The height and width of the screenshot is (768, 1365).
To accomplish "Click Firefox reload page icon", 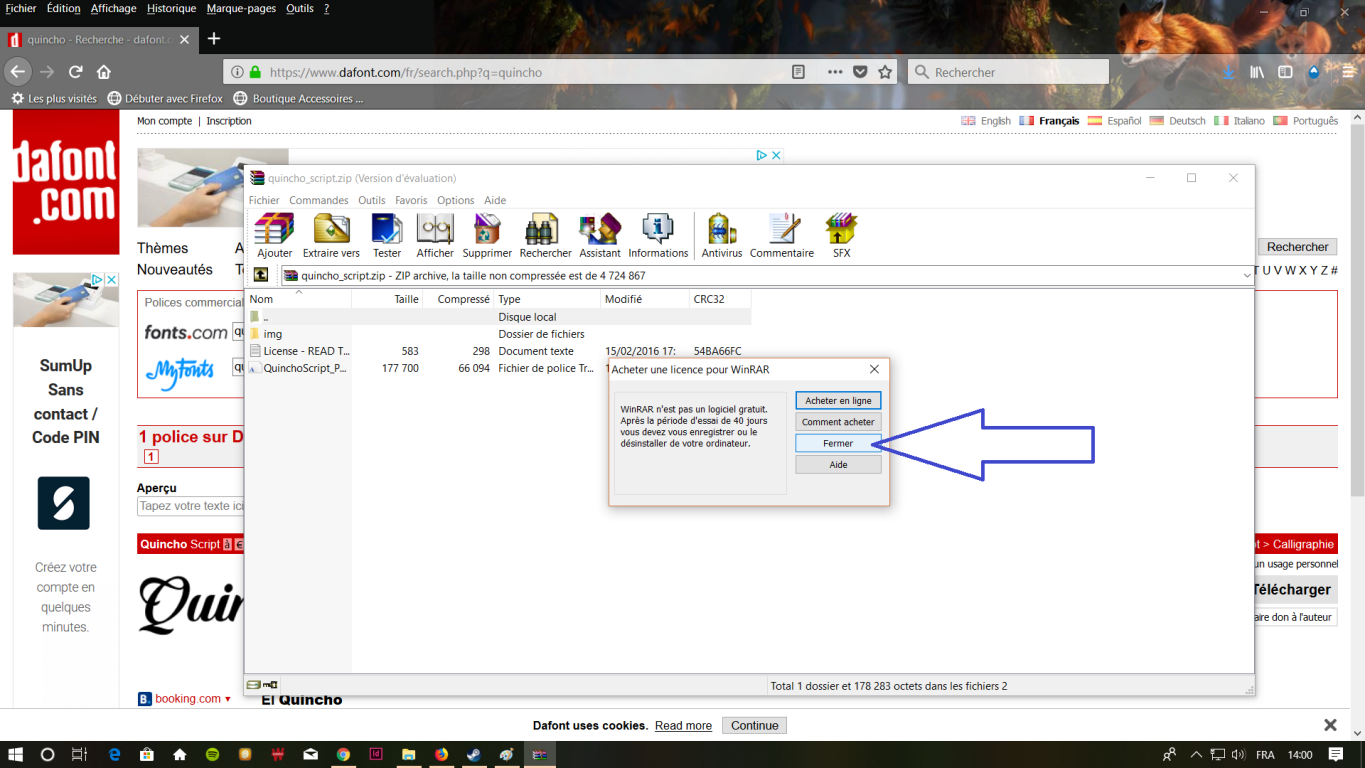I will 75,72.
